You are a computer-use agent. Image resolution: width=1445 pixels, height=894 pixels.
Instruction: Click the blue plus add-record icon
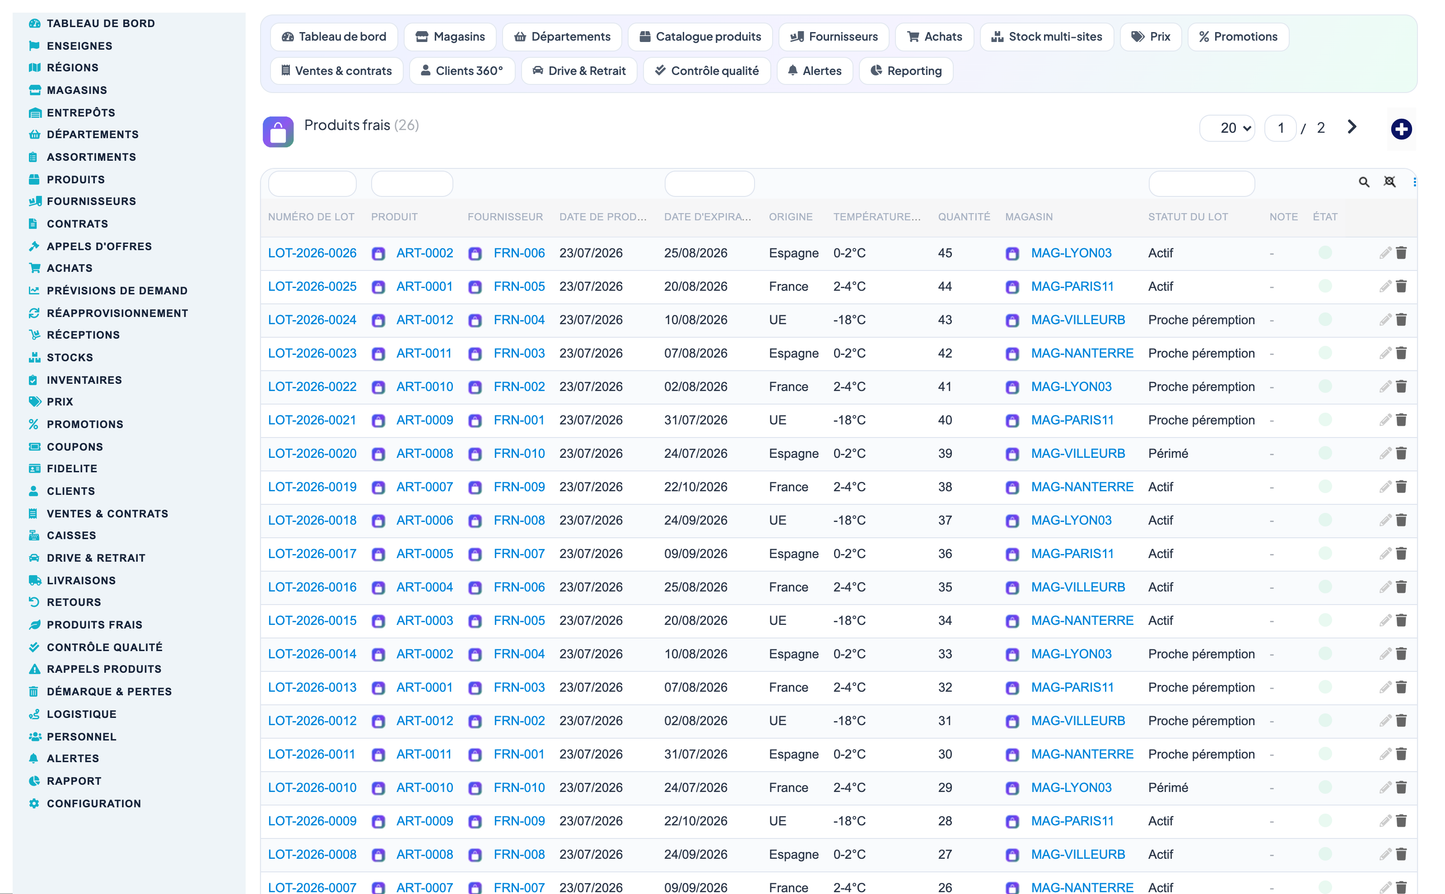coord(1401,129)
